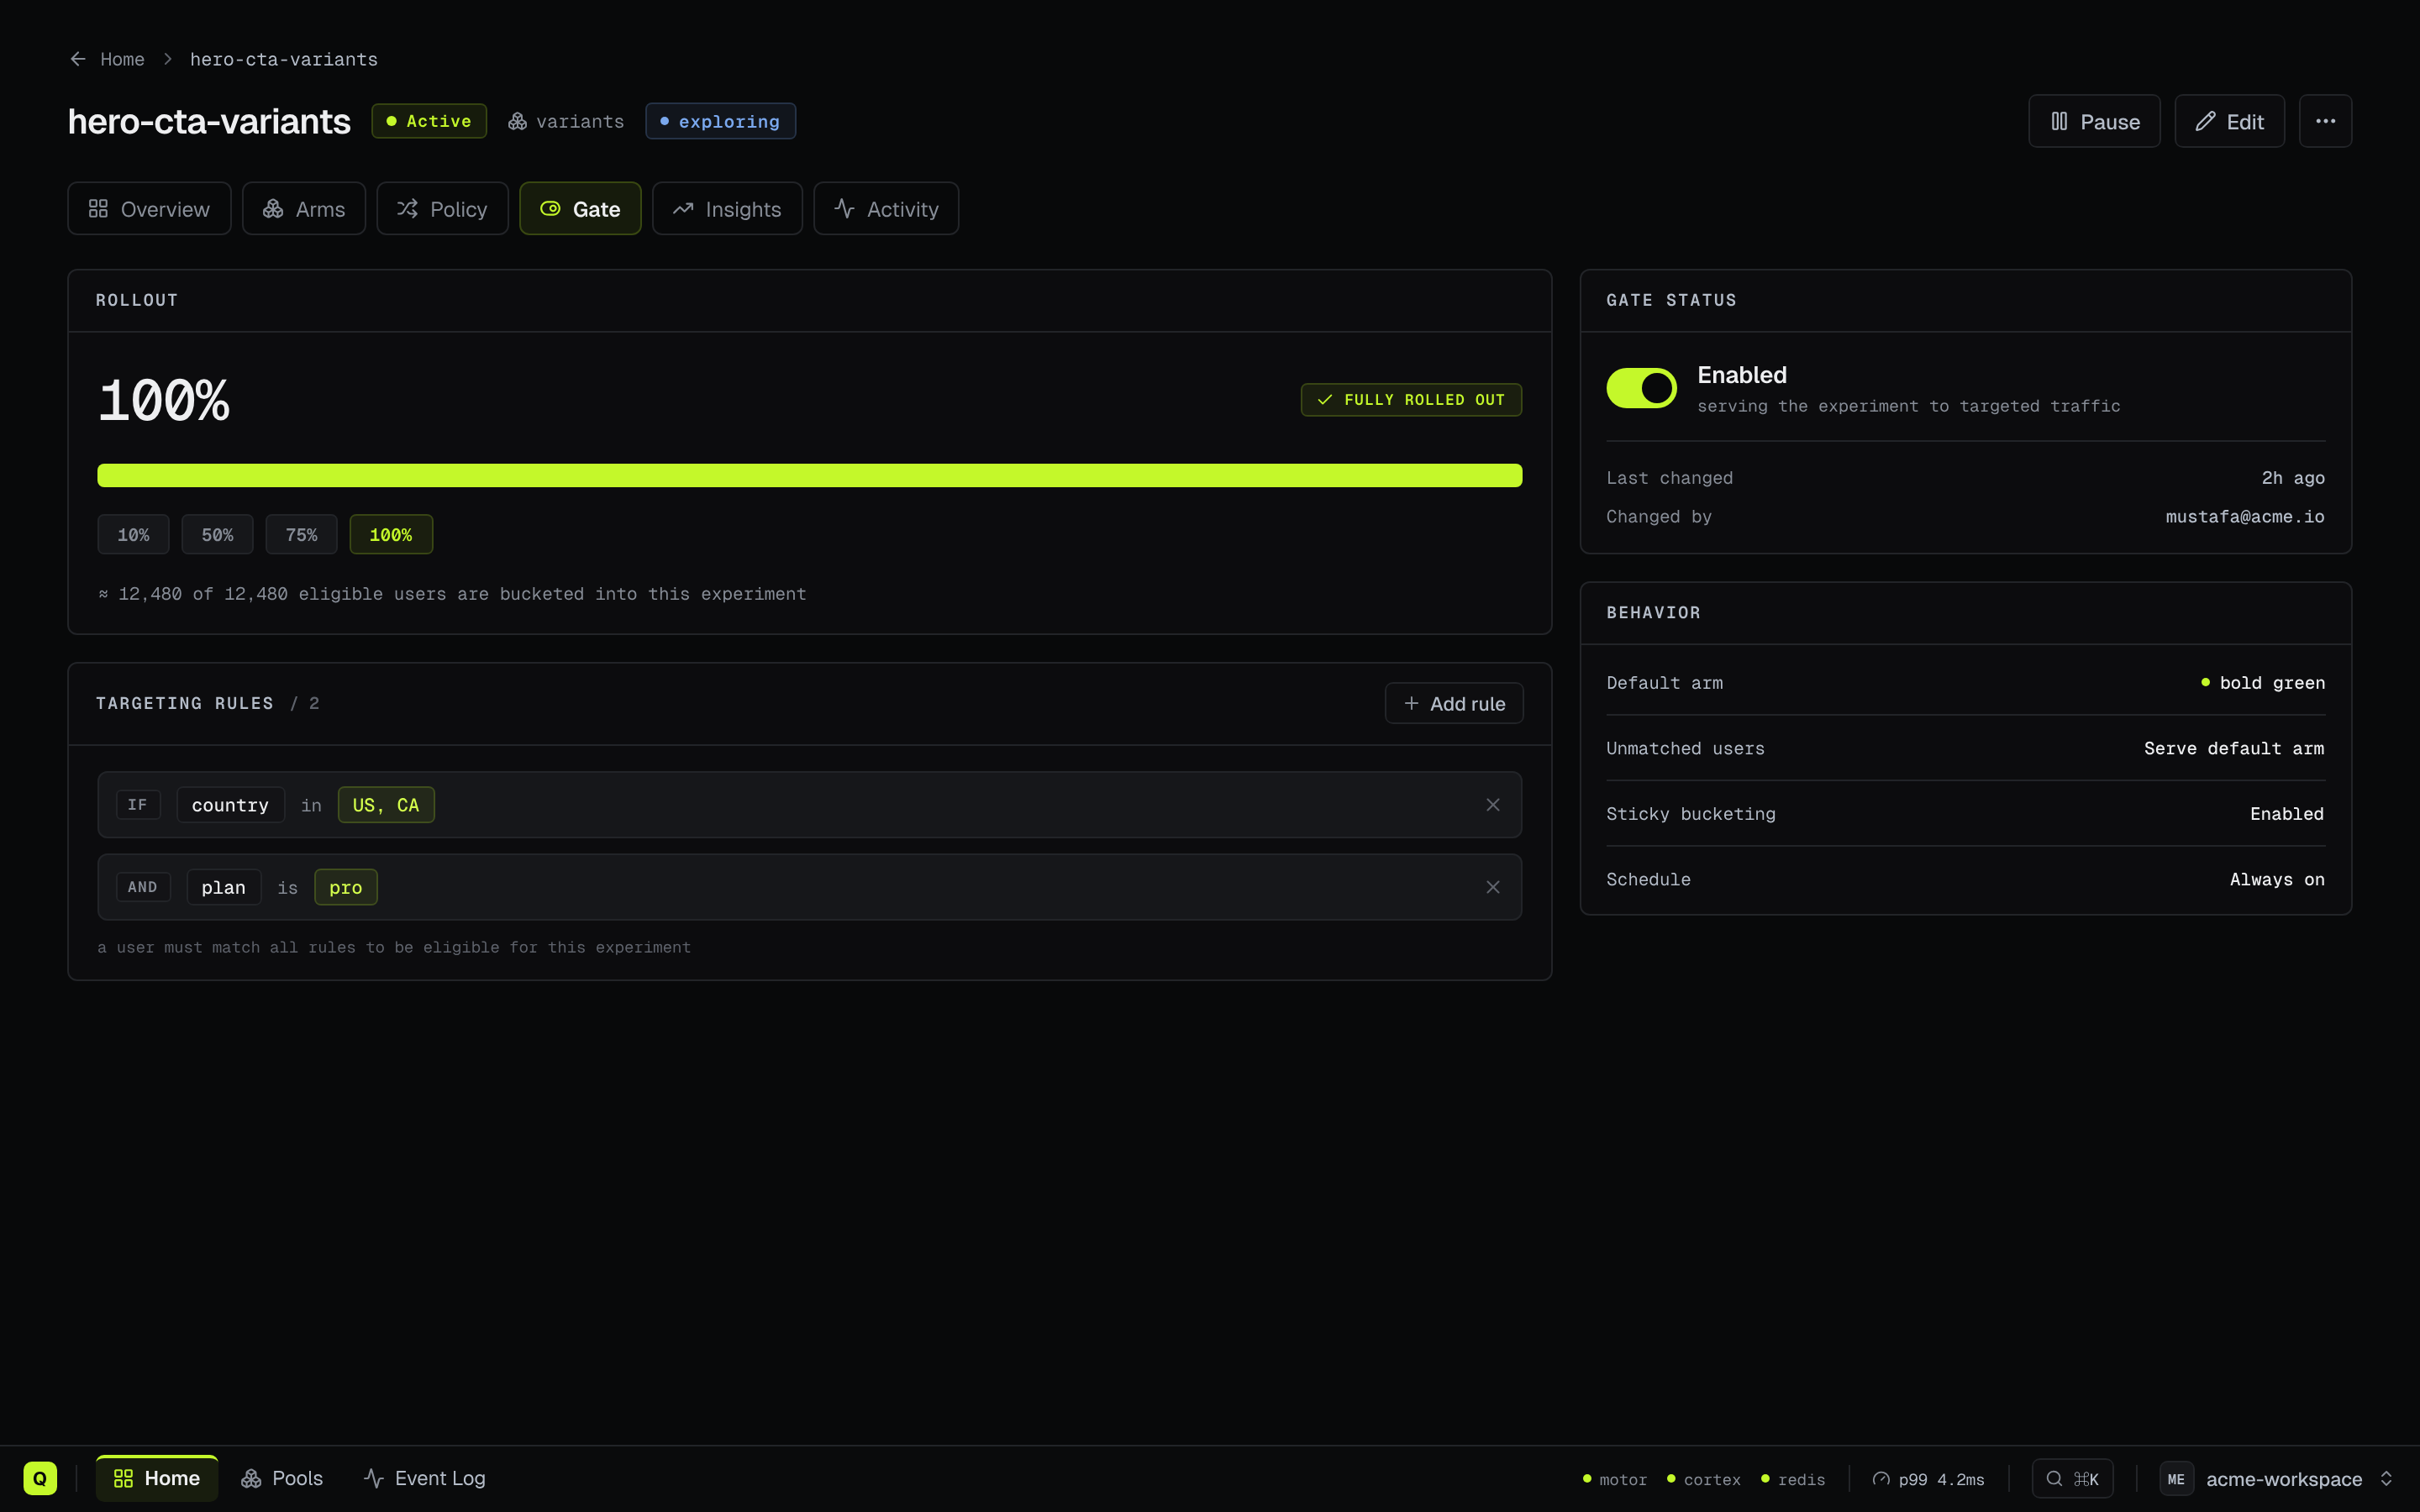Click the Active status badge
Screen dimensions: 2420x1512
pos(429,121)
